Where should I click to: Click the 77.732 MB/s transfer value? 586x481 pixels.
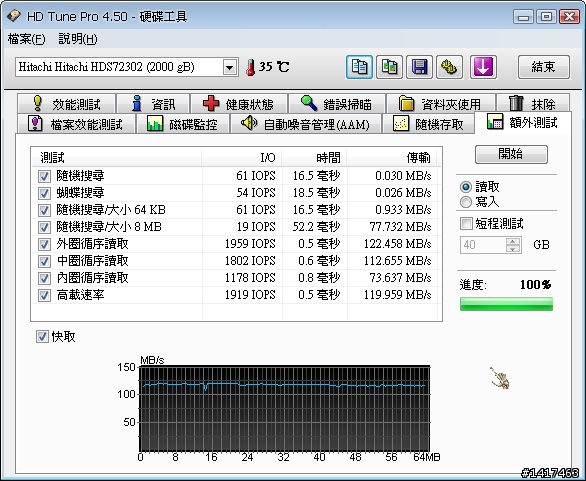pyautogui.click(x=400, y=227)
